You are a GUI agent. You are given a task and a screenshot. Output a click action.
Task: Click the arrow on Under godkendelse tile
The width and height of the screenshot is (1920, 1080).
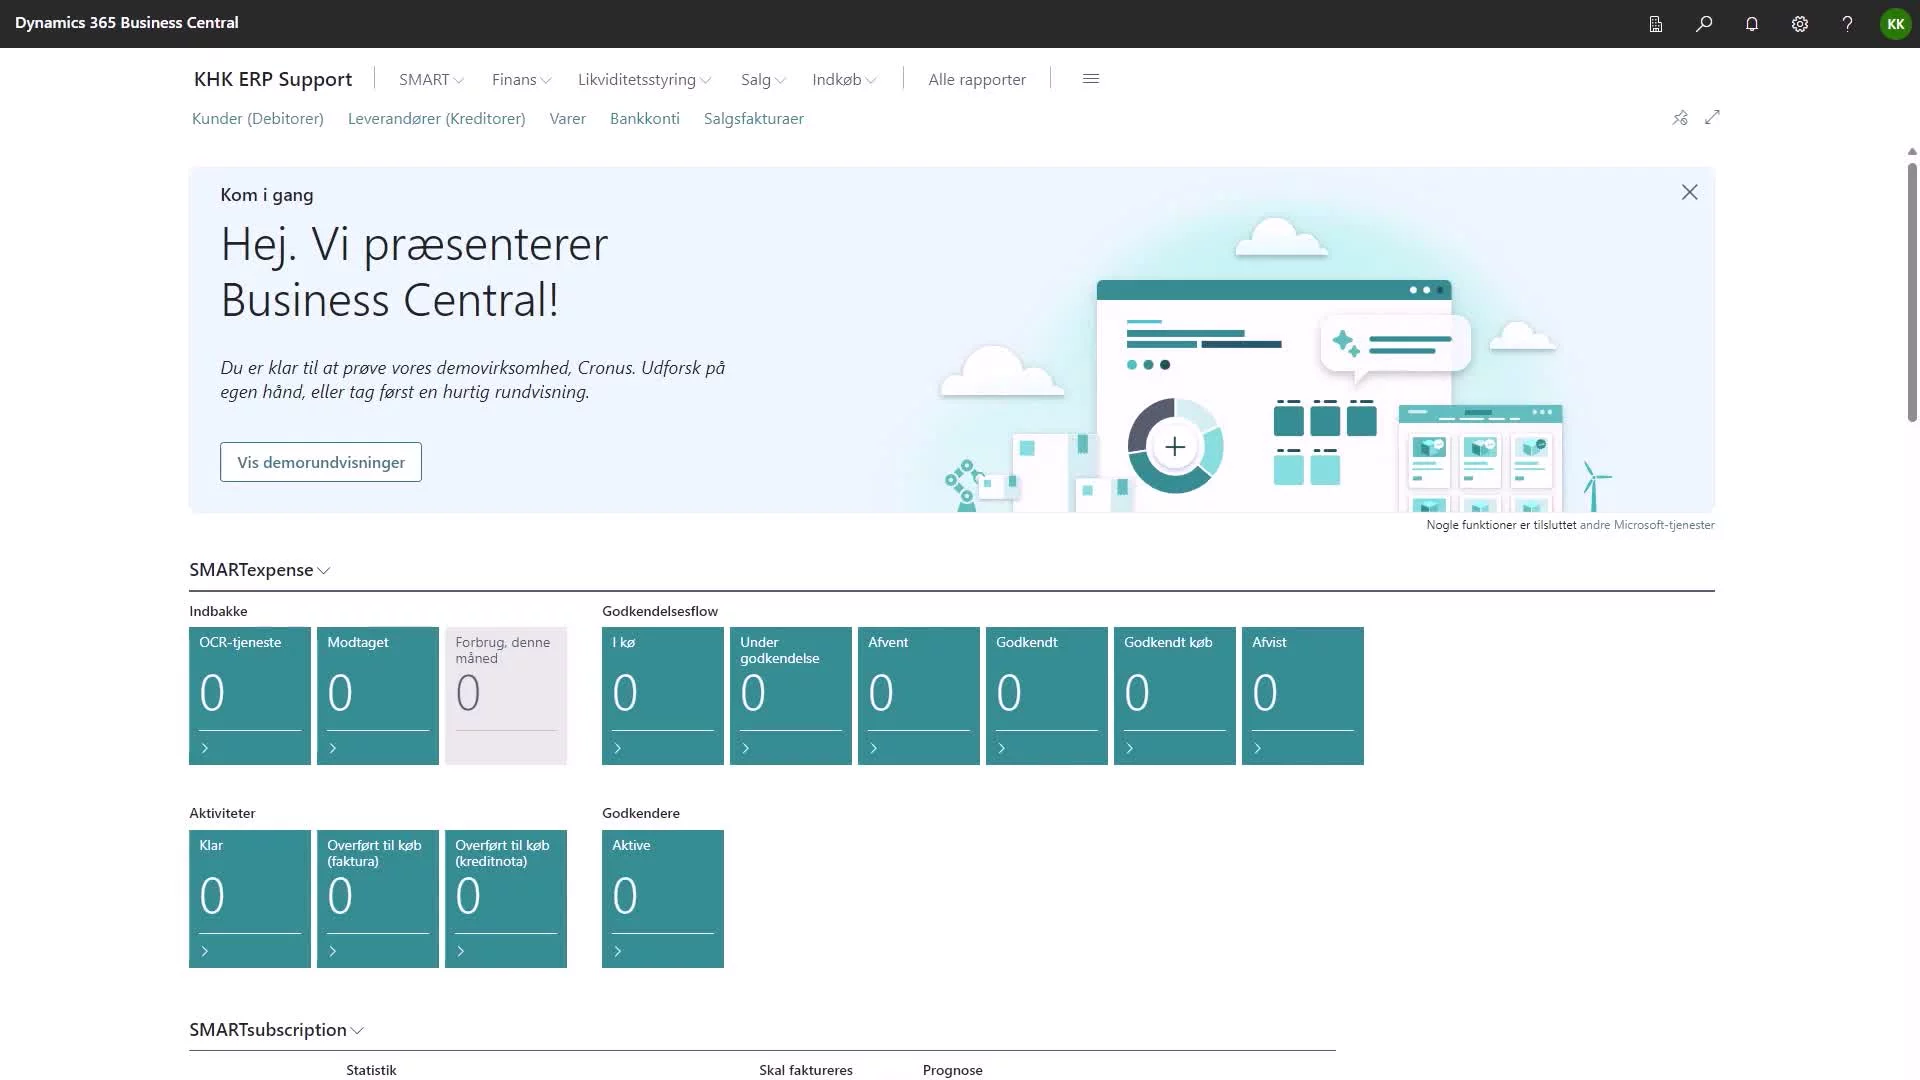[x=746, y=748]
